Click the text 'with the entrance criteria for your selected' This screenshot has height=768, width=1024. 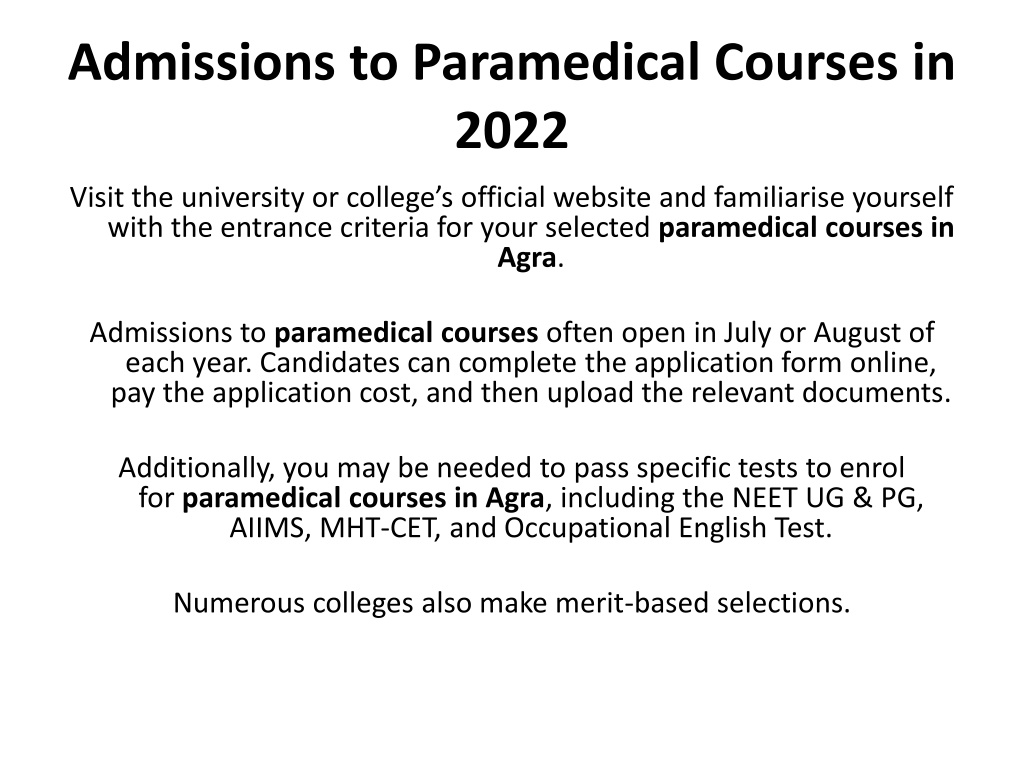pyautogui.click(x=379, y=228)
